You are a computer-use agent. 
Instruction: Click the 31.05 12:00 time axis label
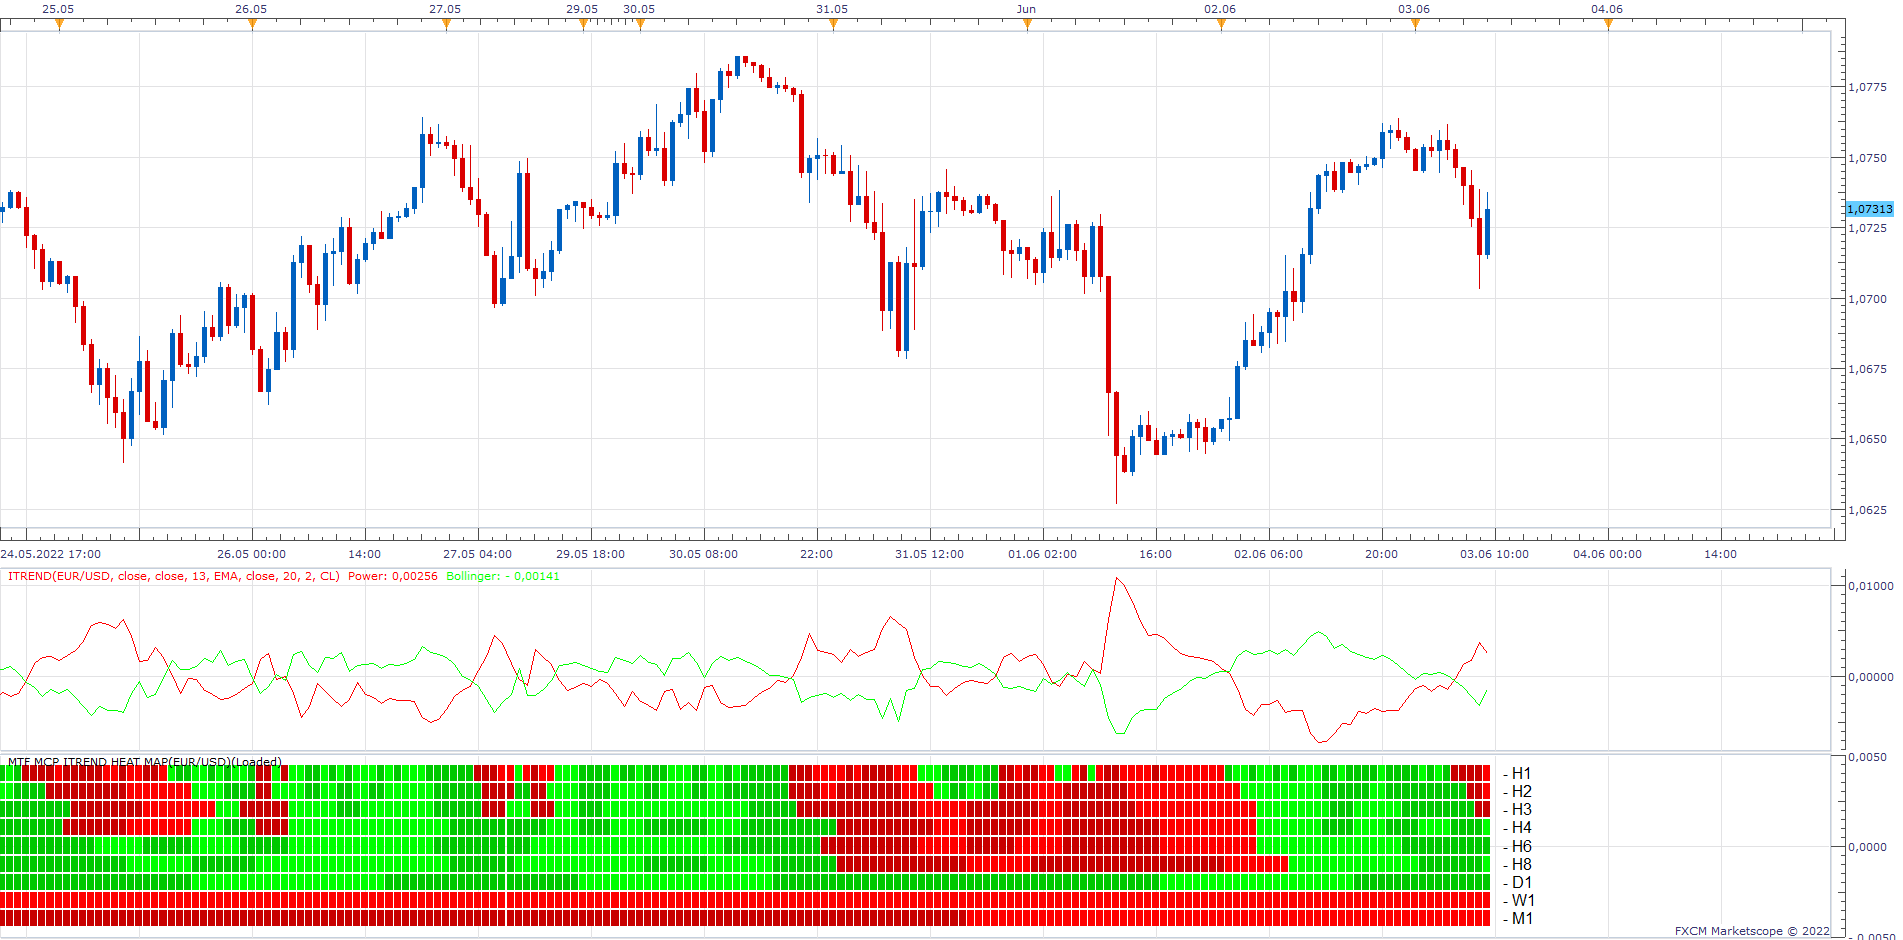click(929, 554)
